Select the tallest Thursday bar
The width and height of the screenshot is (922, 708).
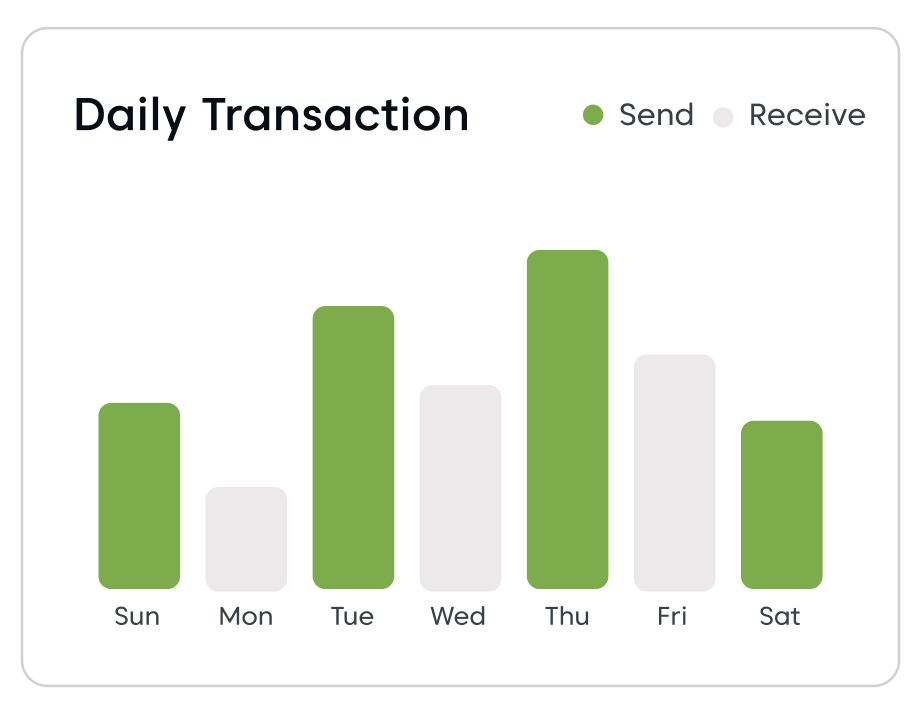567,419
